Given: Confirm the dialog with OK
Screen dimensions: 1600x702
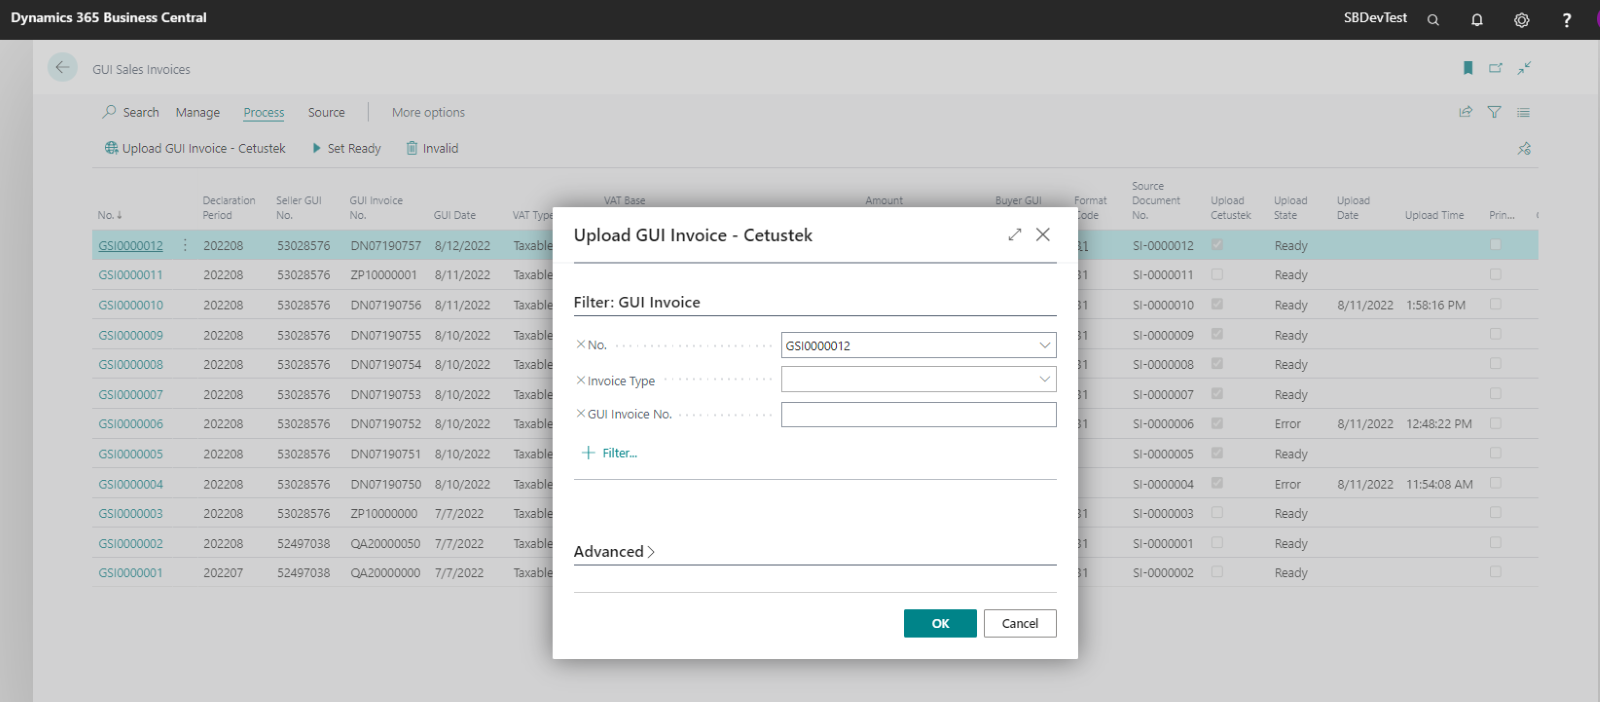Looking at the screenshot, I should pos(940,623).
